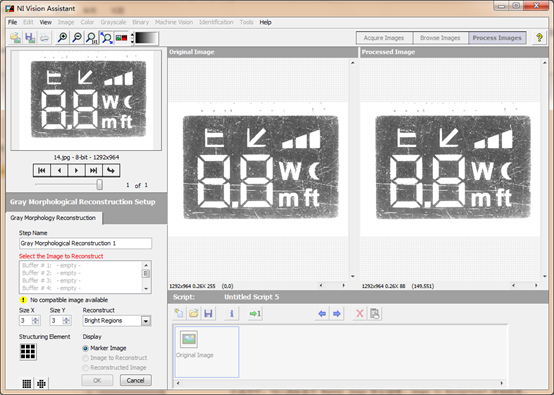
Task: Click the square structuring element preset icon
Action: (x=26, y=383)
